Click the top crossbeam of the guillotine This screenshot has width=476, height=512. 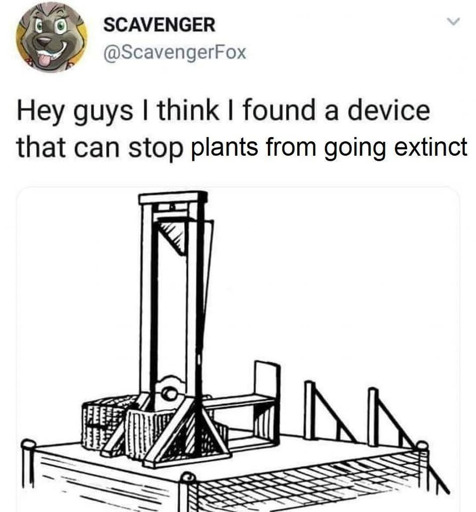click(173, 198)
